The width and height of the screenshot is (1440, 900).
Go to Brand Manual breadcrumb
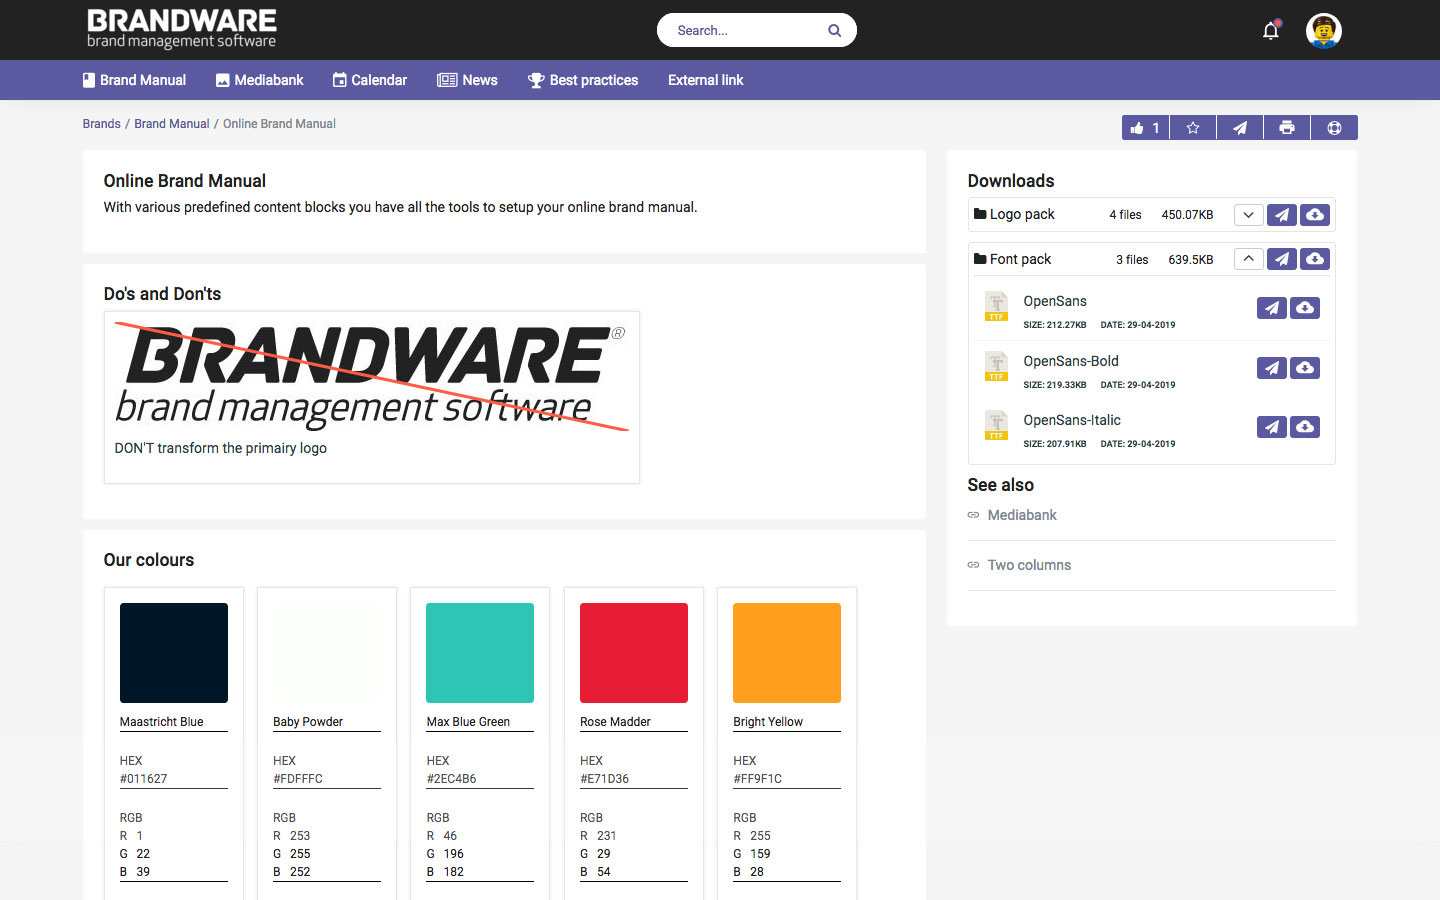click(172, 124)
